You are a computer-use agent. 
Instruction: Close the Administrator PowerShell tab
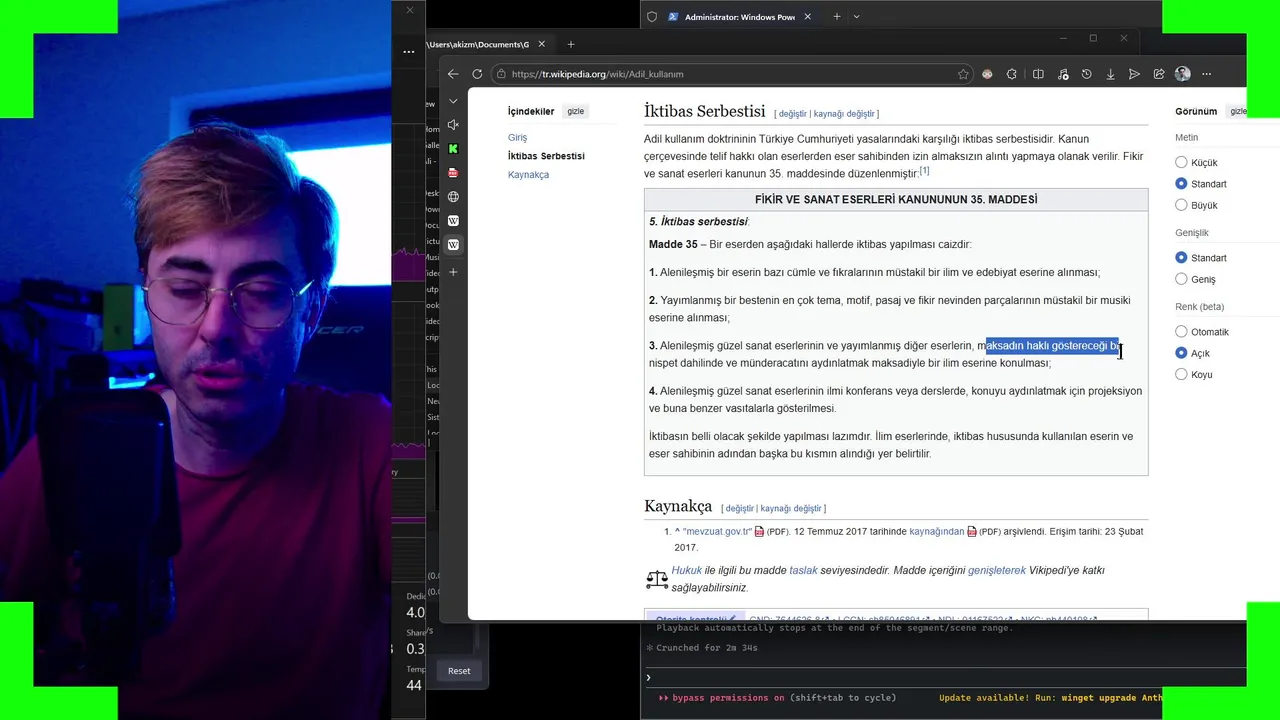pos(807,17)
